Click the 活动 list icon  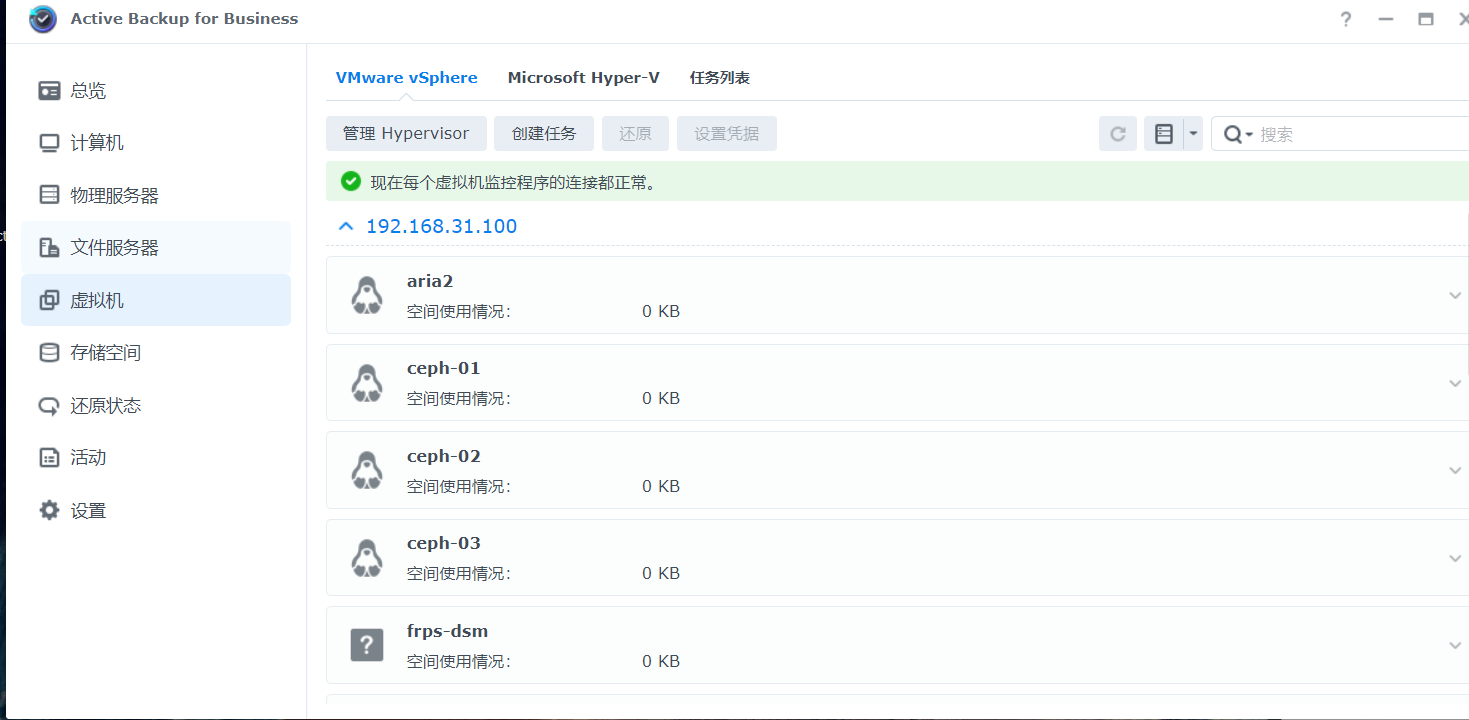pos(49,457)
